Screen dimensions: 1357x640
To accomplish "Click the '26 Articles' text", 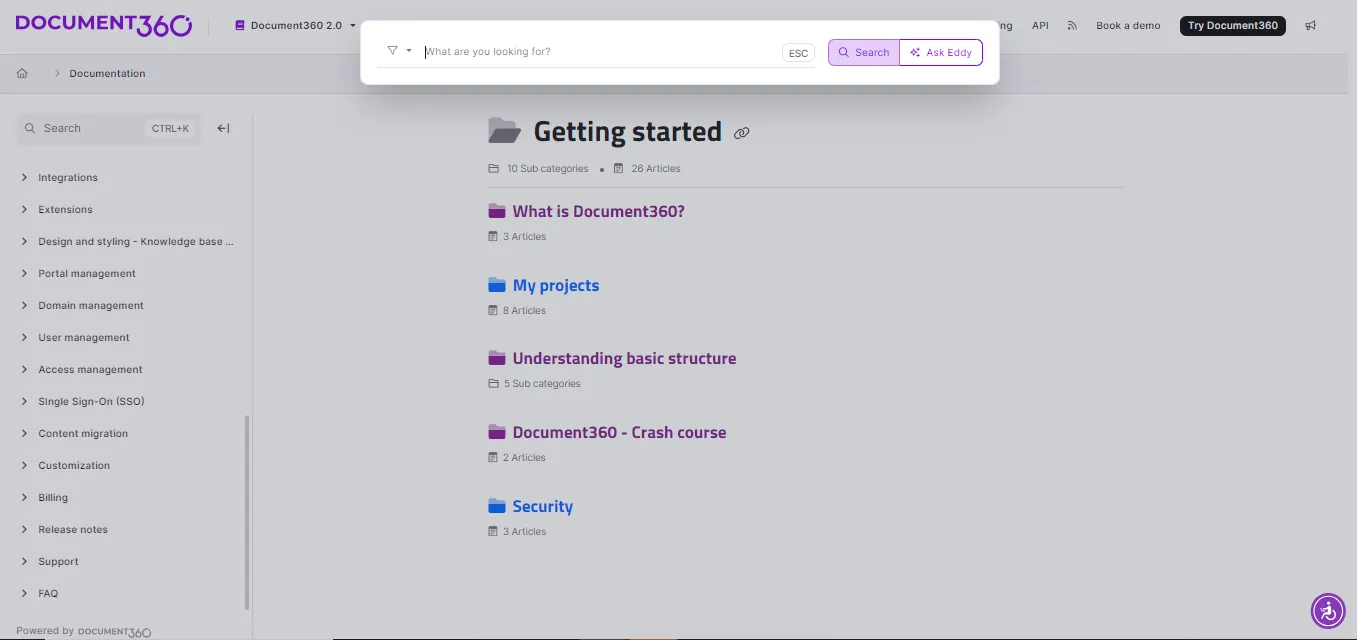I will coord(656,169).
